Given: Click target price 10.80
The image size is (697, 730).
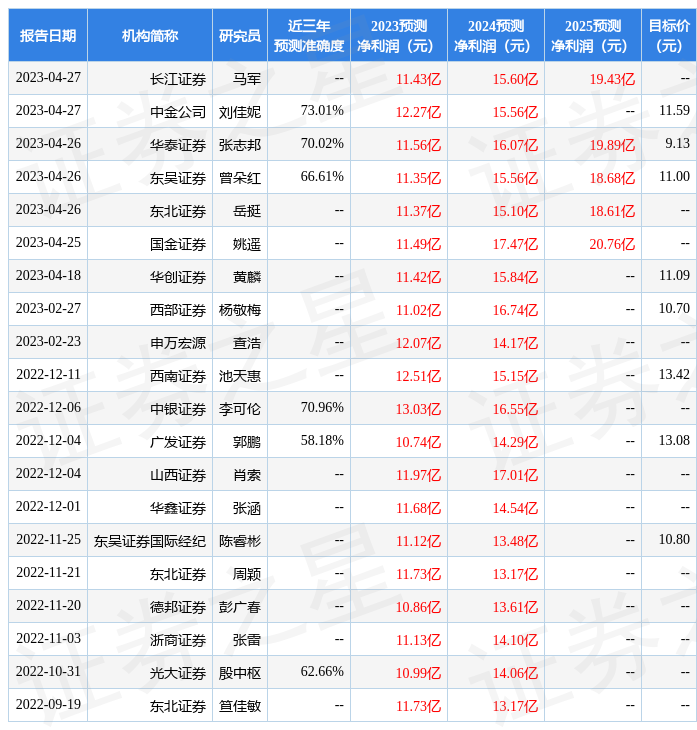Looking at the screenshot, I should [x=674, y=540].
